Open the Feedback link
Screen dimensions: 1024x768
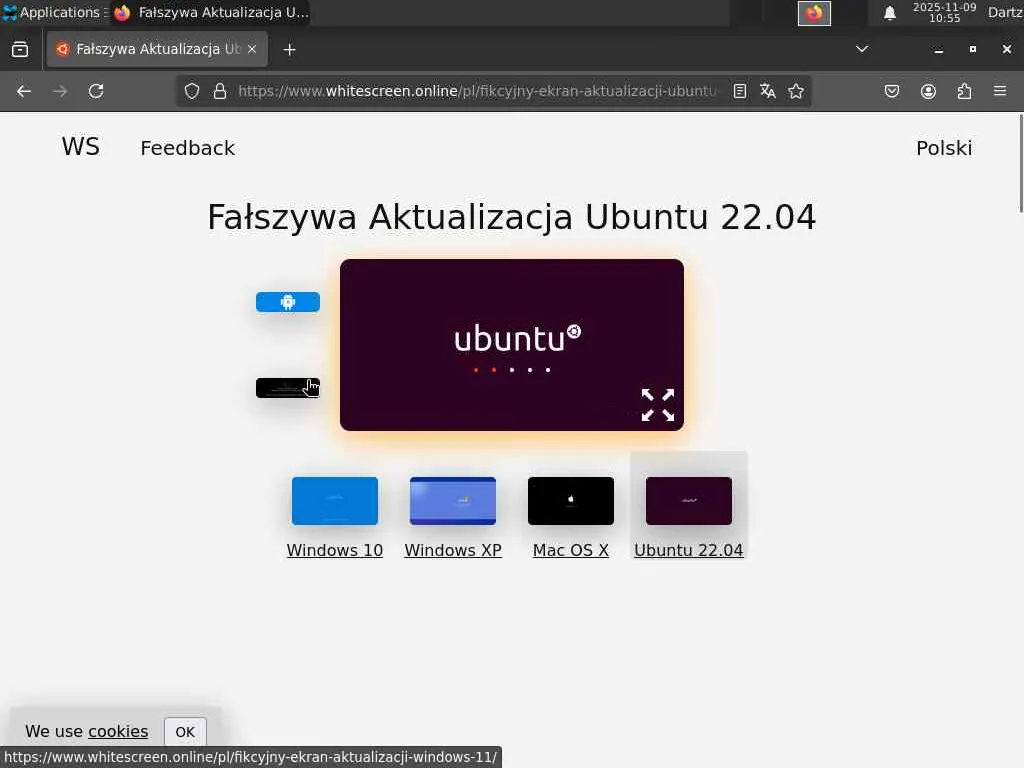[187, 148]
